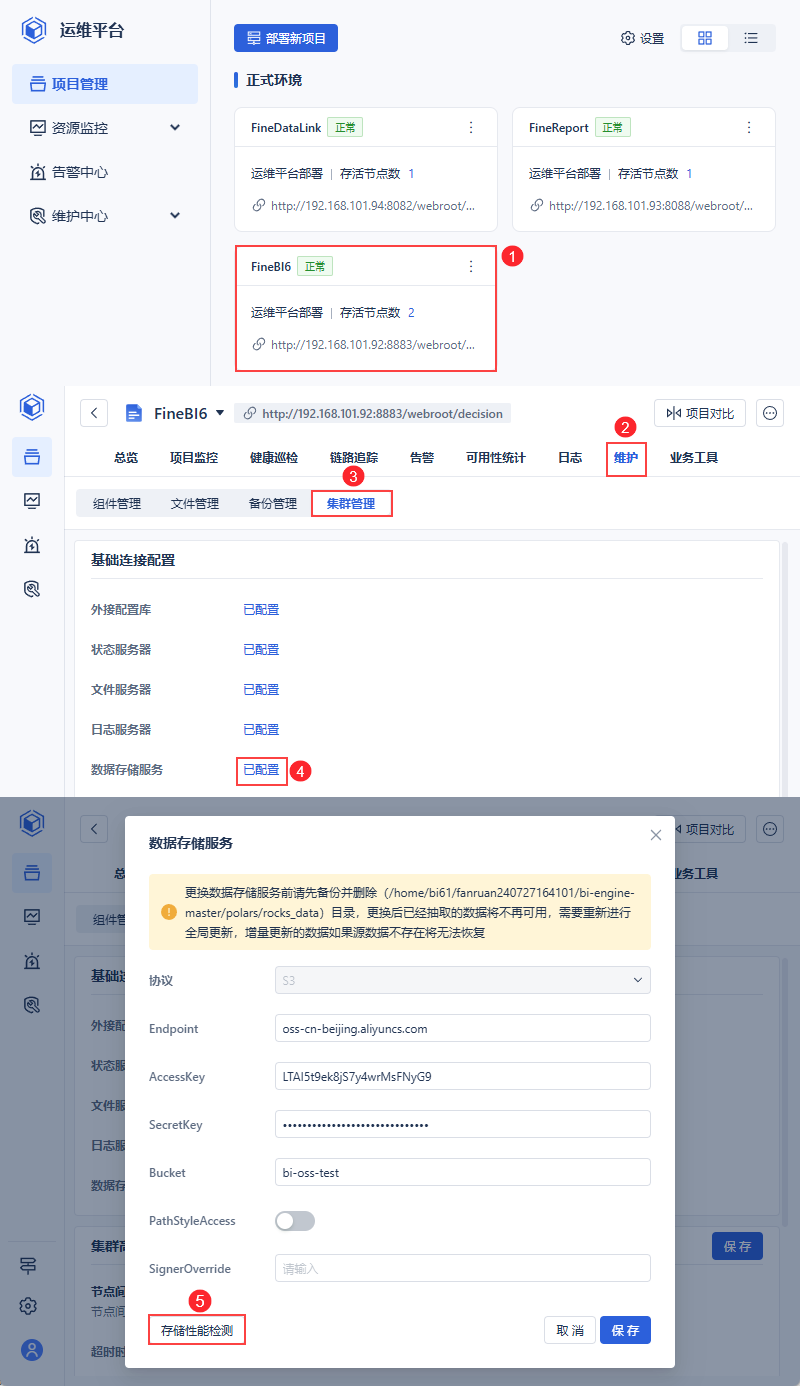Click the dialog's 保存 button

pyautogui.click(x=626, y=1330)
